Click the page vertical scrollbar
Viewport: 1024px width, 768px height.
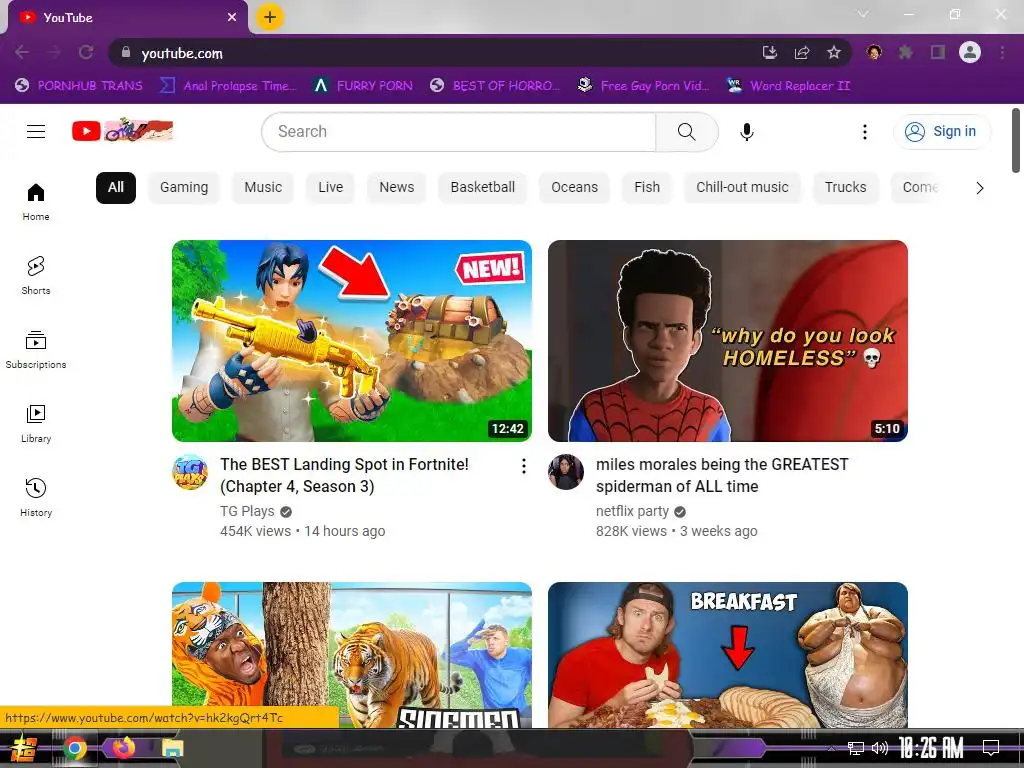[x=1016, y=140]
